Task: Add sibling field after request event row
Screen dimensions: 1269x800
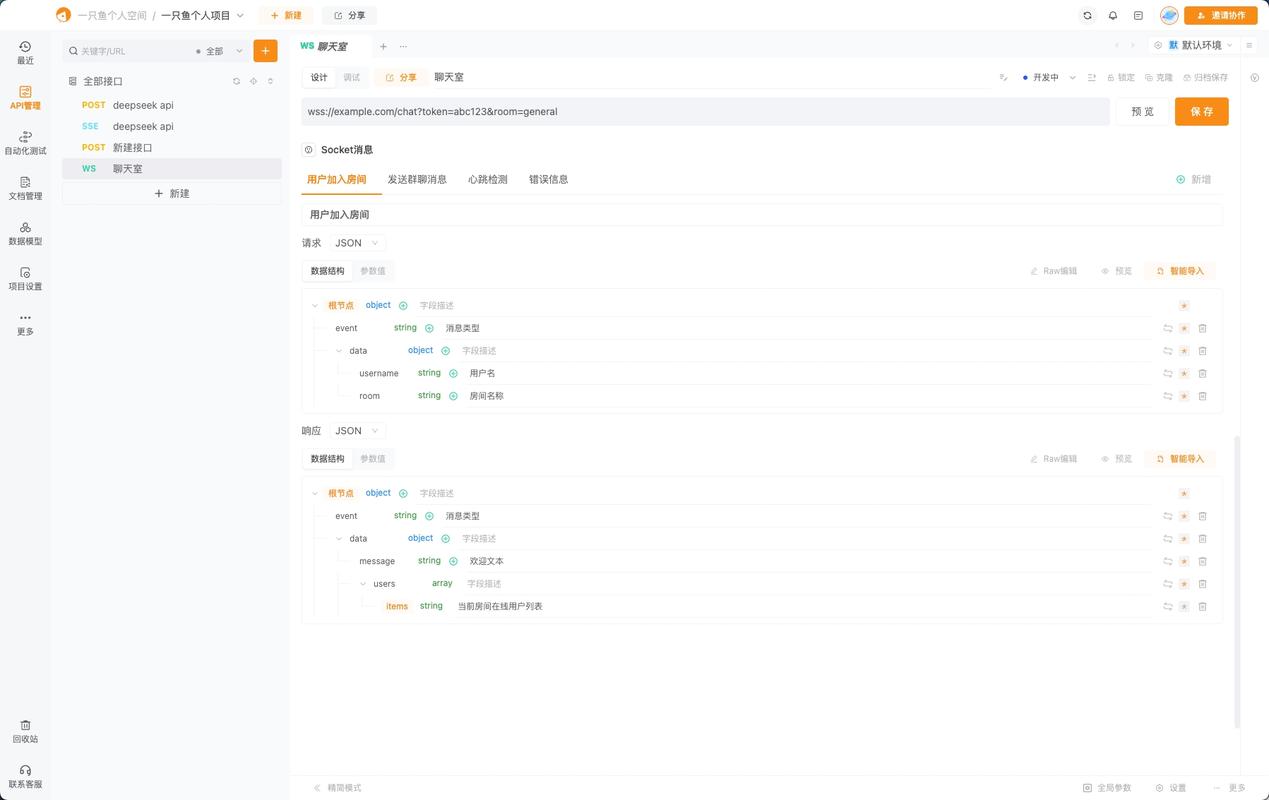Action: pos(429,328)
